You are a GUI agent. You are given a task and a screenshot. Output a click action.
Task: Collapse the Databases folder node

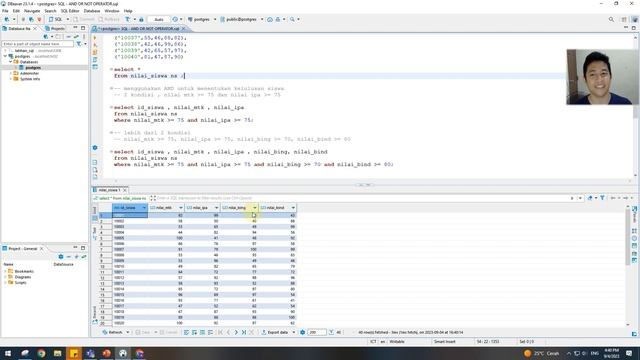point(11,62)
